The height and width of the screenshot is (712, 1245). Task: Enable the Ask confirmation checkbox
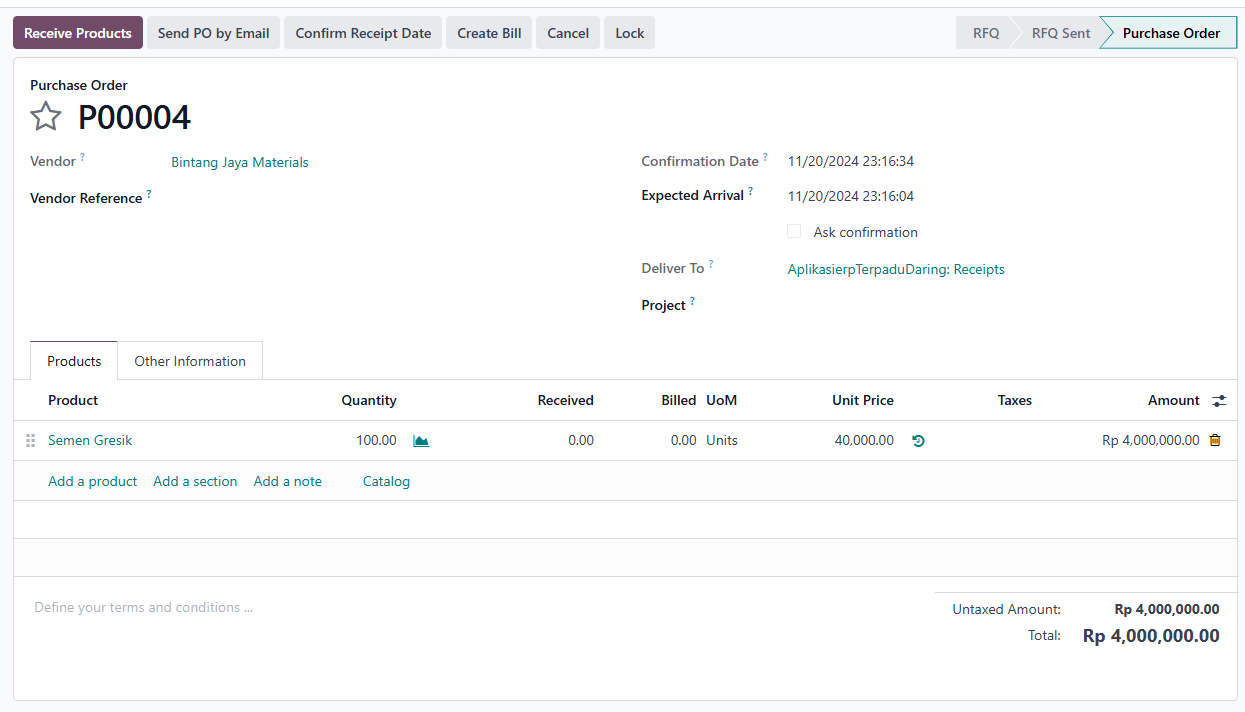[x=794, y=231]
